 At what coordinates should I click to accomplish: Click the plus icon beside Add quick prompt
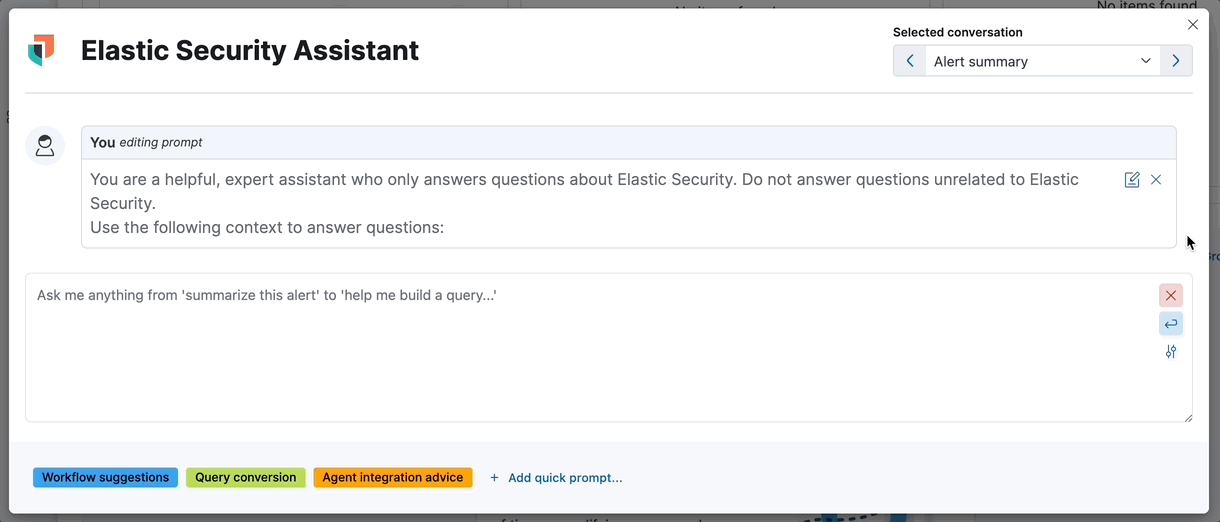[x=494, y=478]
